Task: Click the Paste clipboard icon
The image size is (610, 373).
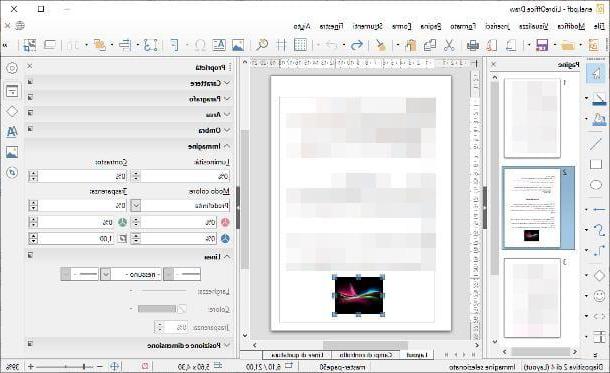Action: tap(411, 45)
